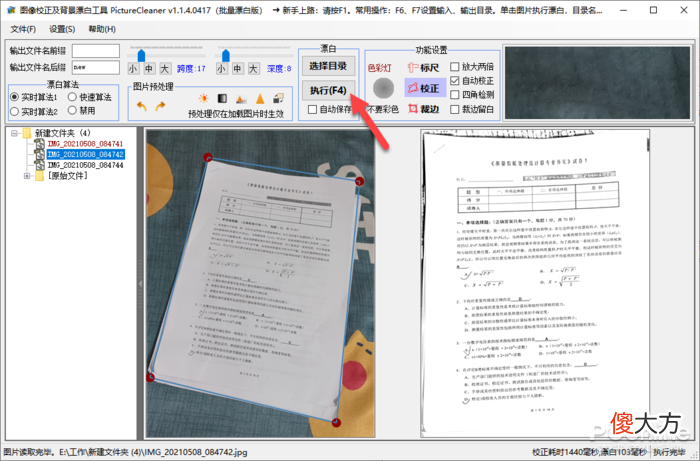Click the top-right red corner handle
This screenshot has width=700, height=461.
359,181
